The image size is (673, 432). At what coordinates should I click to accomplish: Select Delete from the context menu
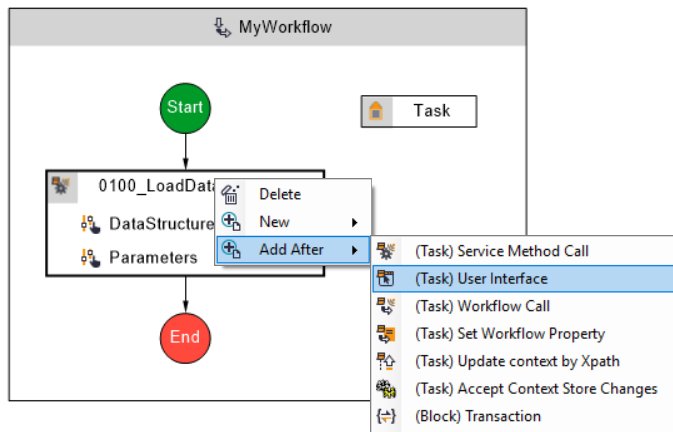click(x=280, y=194)
